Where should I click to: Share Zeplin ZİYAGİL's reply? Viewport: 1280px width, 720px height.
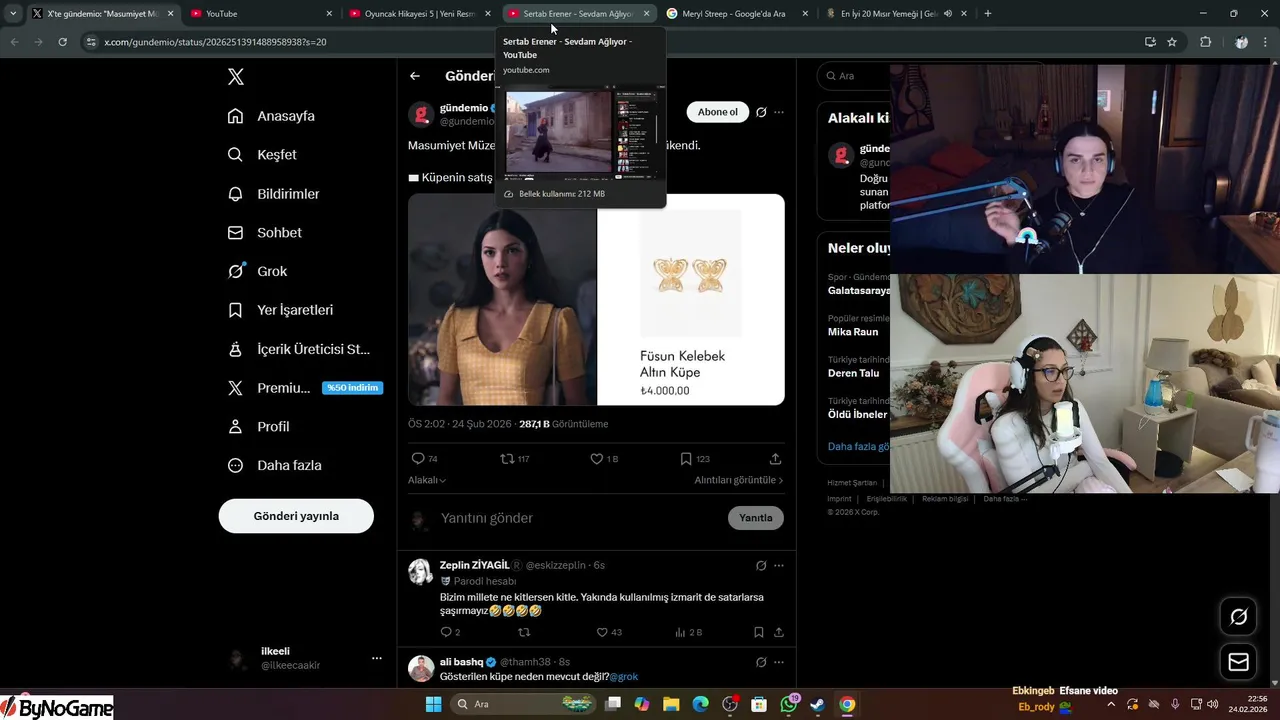(x=779, y=632)
